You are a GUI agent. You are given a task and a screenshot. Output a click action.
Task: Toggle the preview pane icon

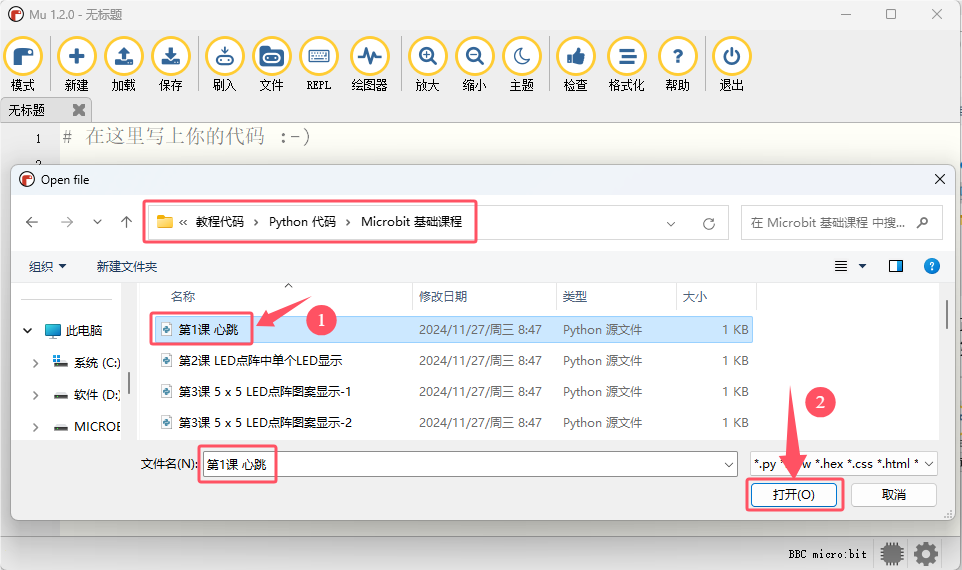[896, 266]
